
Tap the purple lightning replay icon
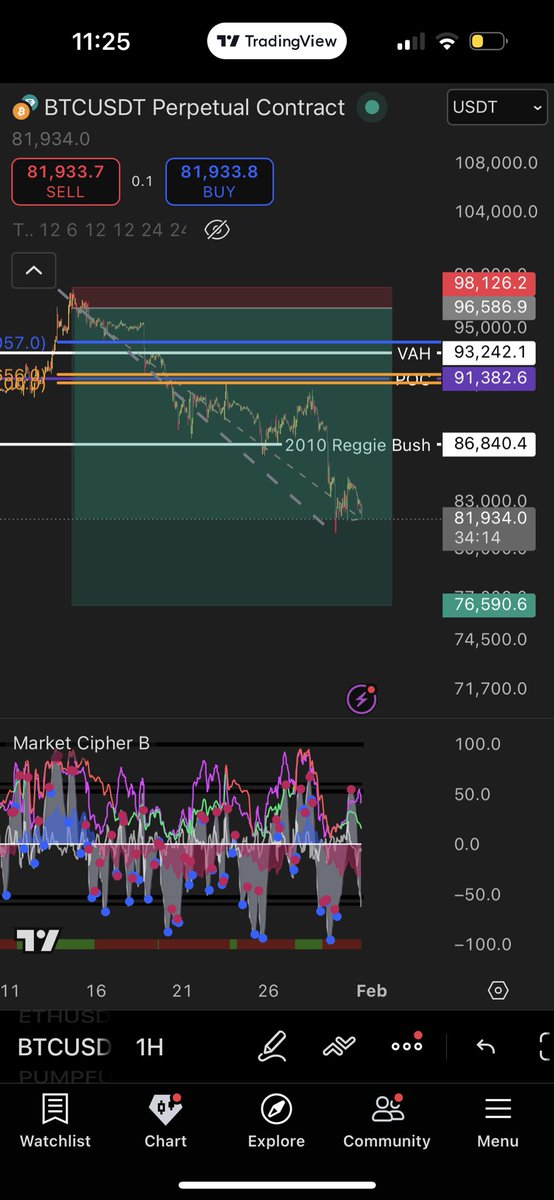361,699
